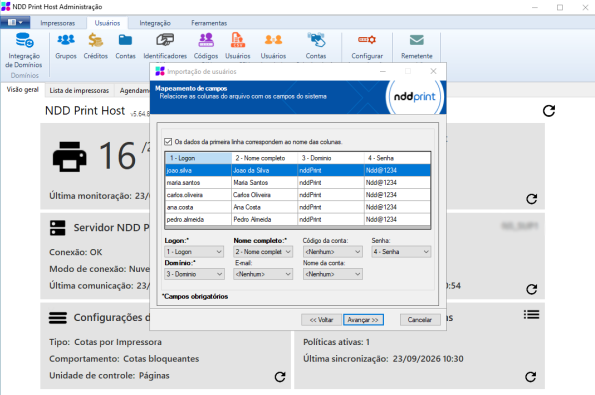This screenshot has width=595, height=395.
Task: Click the 2 - Nome completo column header
Action: 265,158
